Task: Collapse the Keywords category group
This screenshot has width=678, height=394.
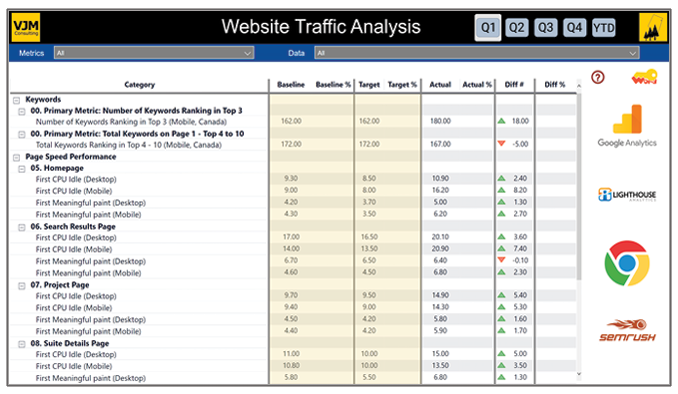Action: [16, 100]
